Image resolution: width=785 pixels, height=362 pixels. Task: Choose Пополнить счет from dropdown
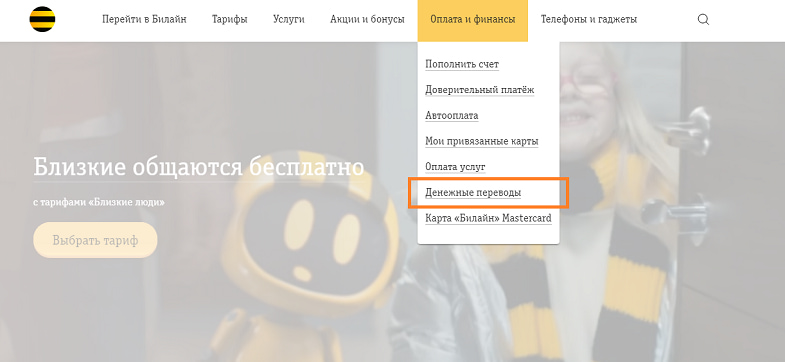(x=462, y=64)
